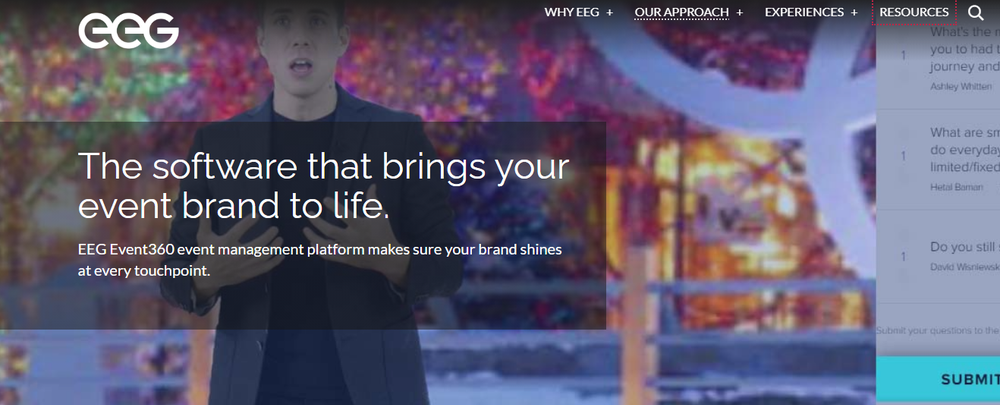Expand the plus next to EXPERIENCES

pyautogui.click(x=854, y=12)
